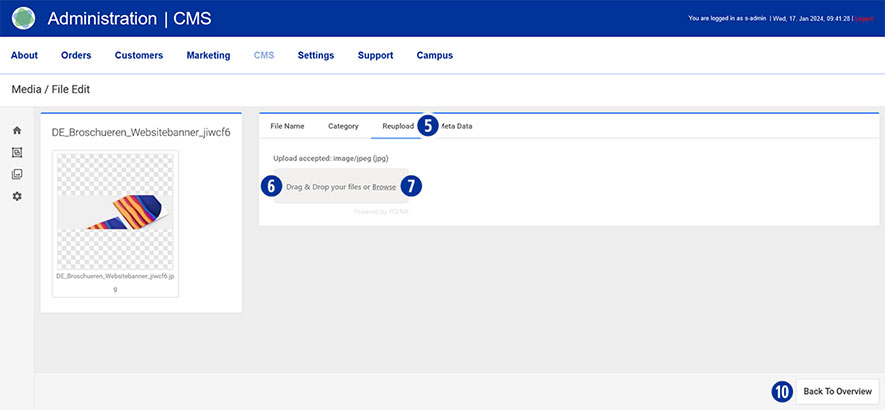Image resolution: width=885 pixels, height=410 pixels.
Task: Select the image gallery sidebar icon
Action: [x=17, y=174]
